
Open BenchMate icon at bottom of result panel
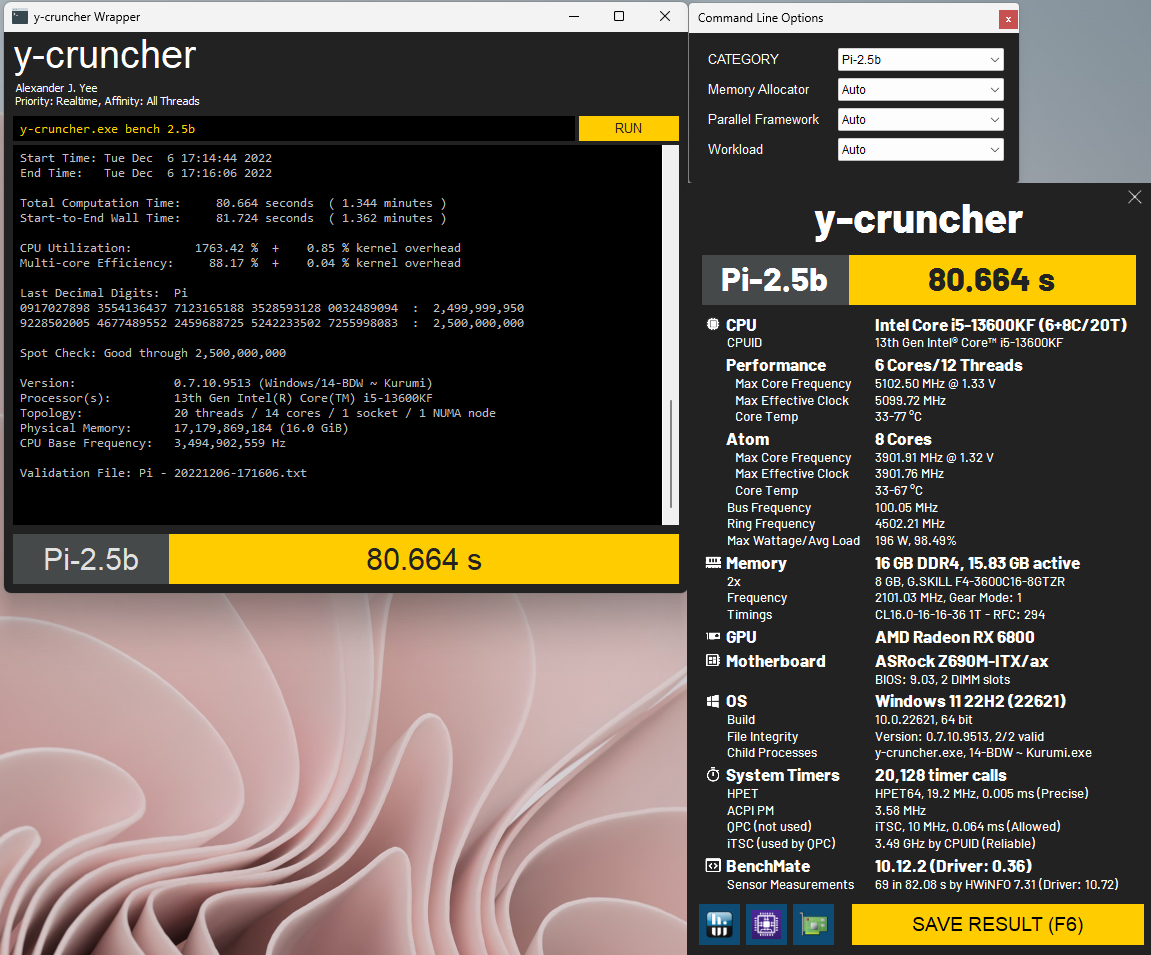pos(719,923)
